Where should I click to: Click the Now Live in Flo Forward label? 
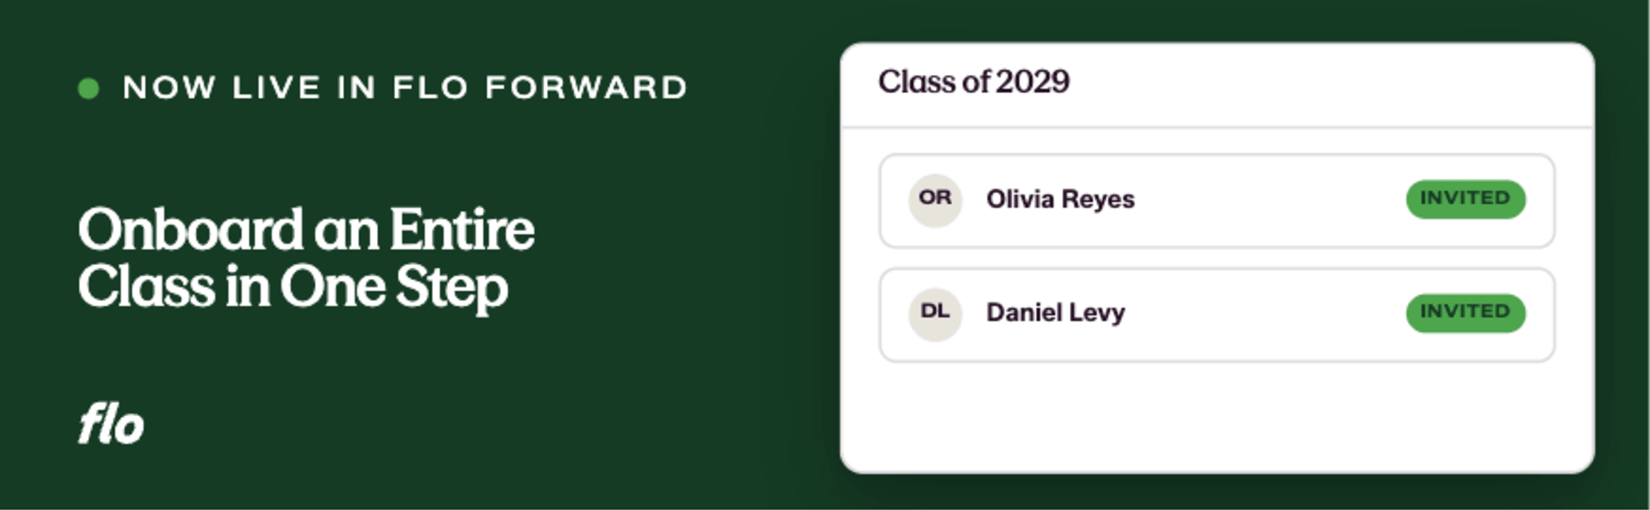click(405, 88)
